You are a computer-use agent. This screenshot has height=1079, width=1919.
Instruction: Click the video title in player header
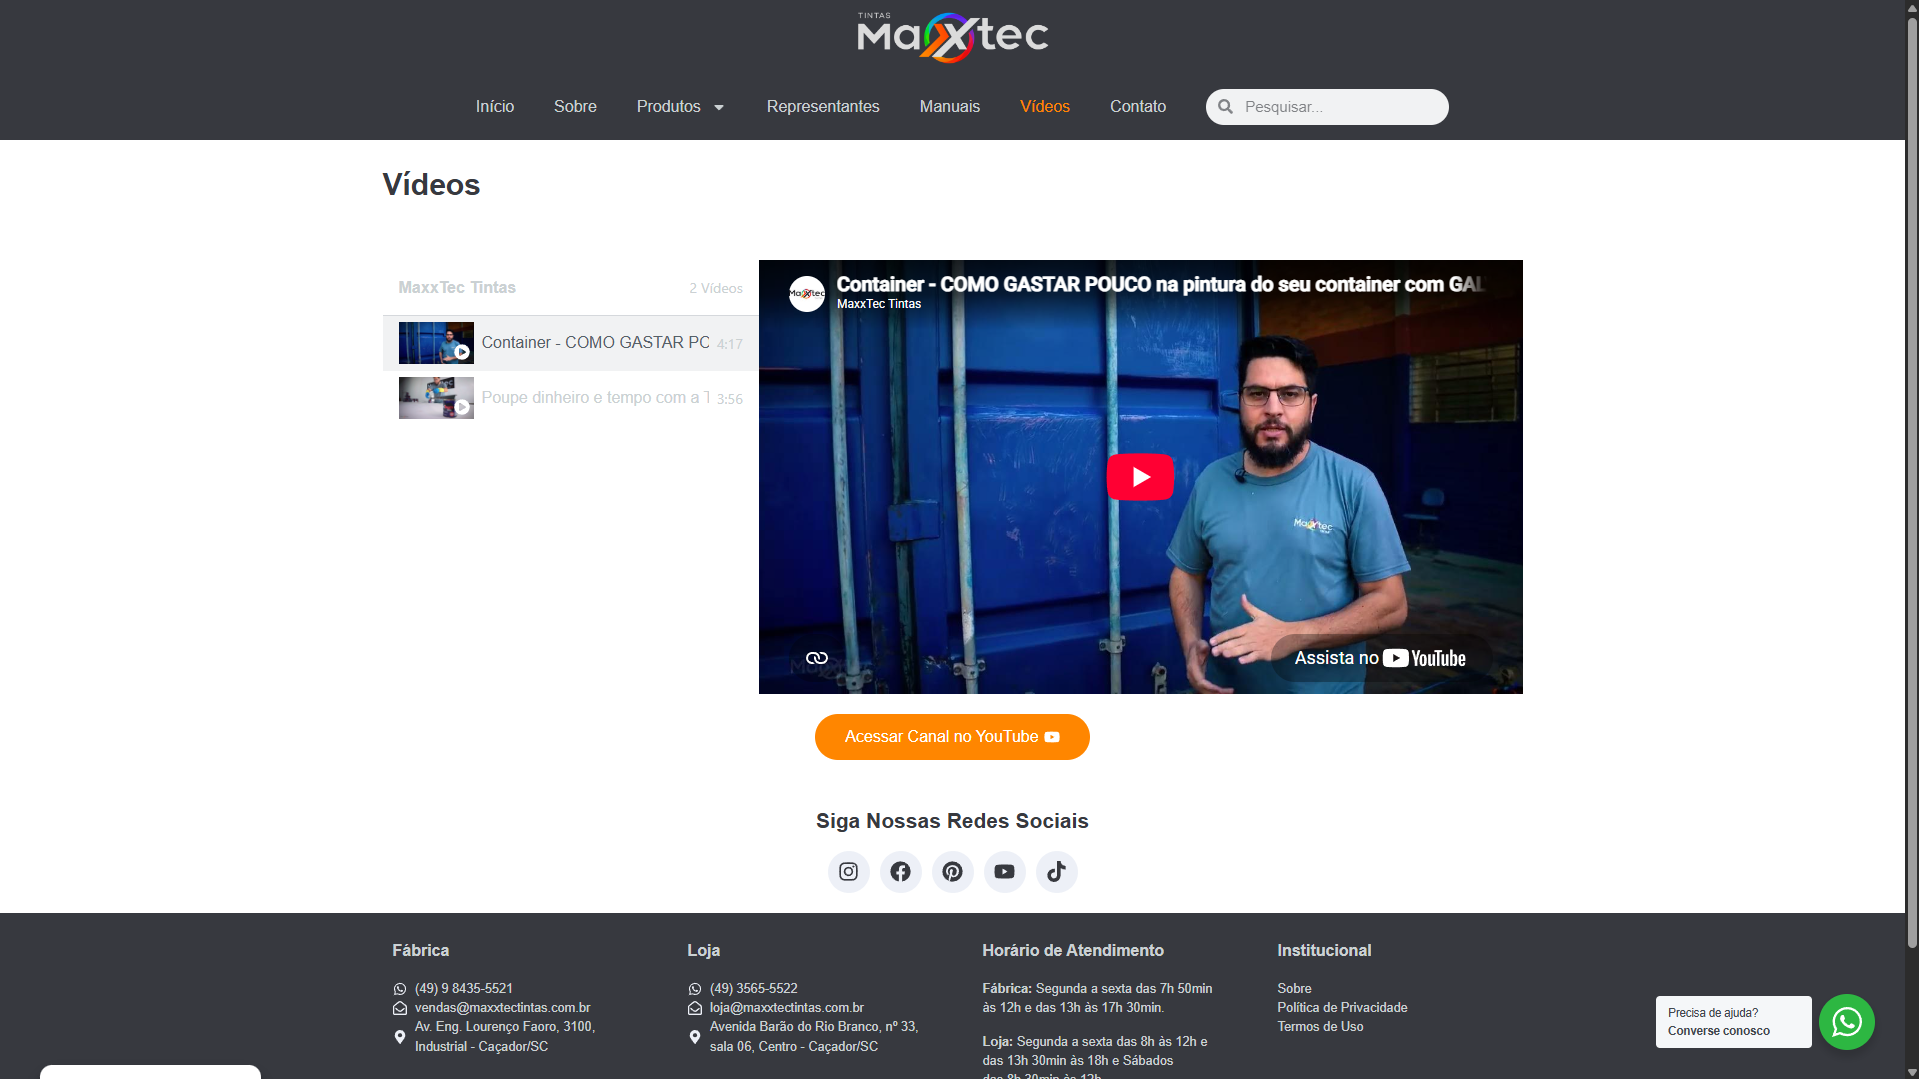(x=1160, y=285)
